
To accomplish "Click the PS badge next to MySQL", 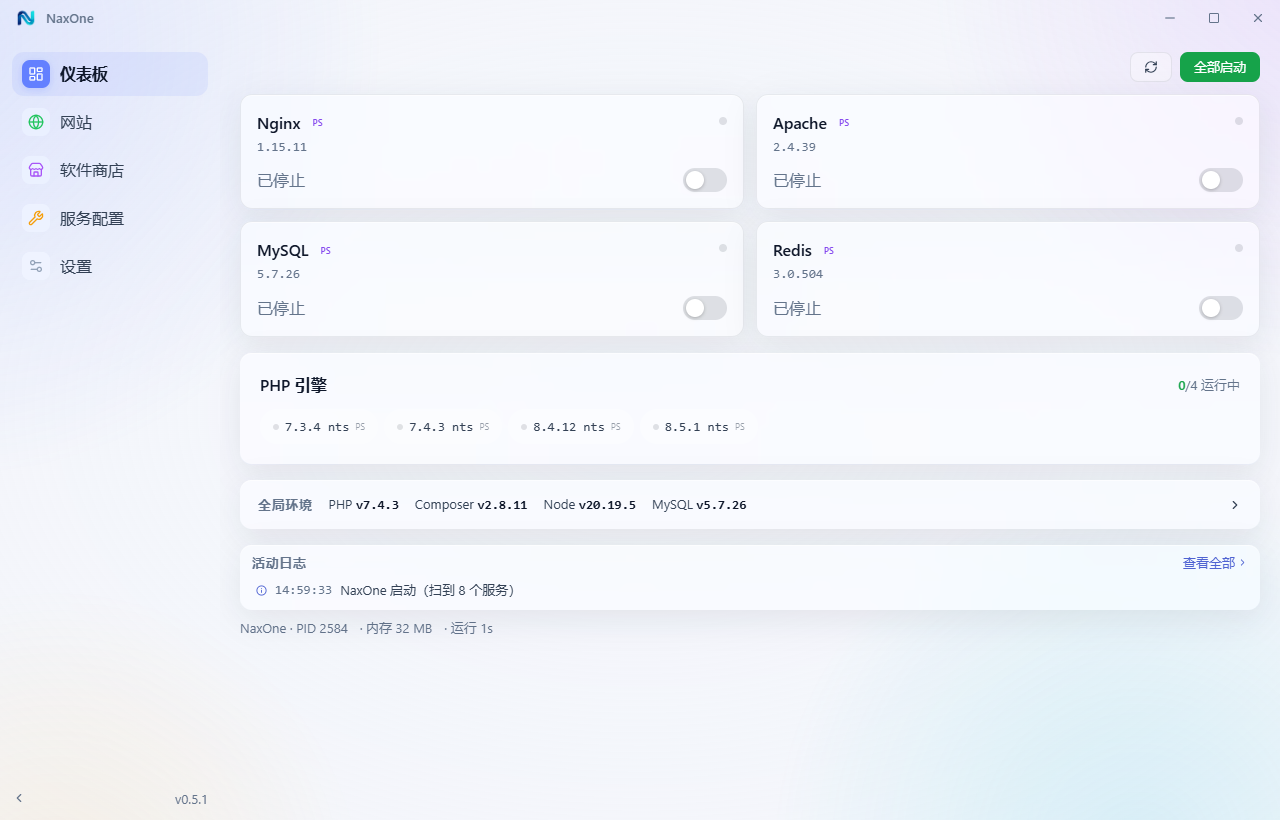I will (325, 251).
